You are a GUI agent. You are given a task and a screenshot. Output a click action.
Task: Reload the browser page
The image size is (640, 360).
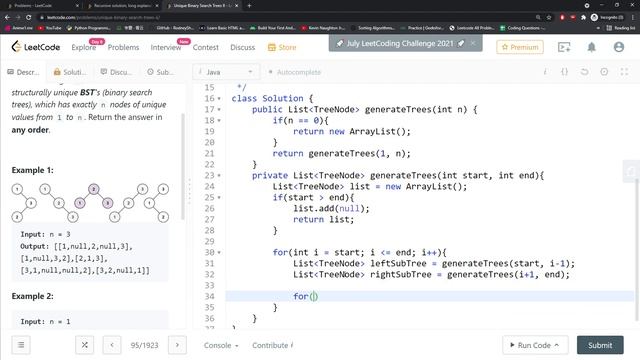coord(29,17)
